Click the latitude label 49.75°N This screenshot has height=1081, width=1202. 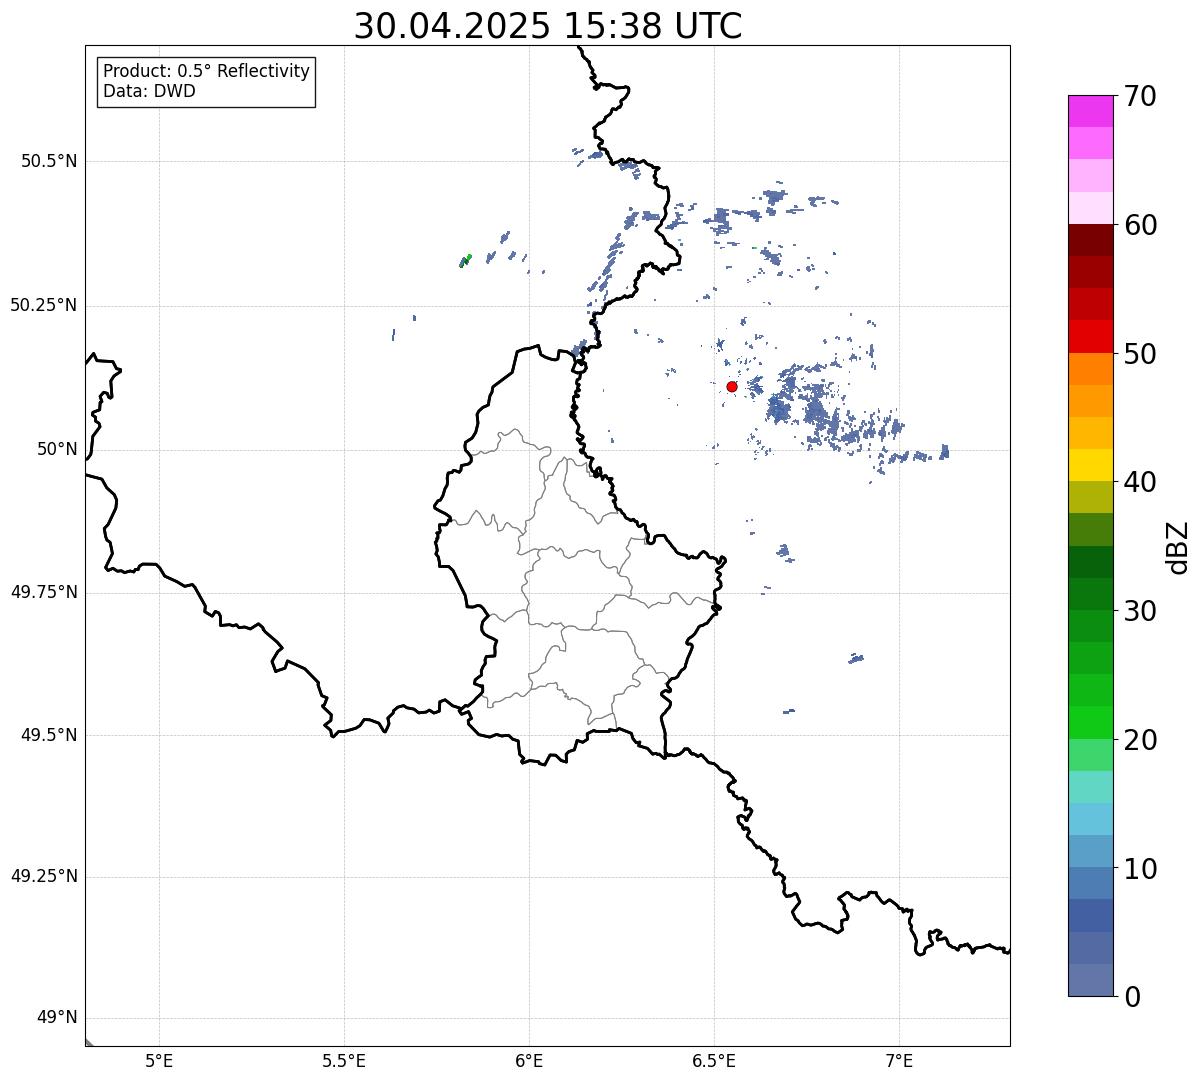click(x=43, y=592)
